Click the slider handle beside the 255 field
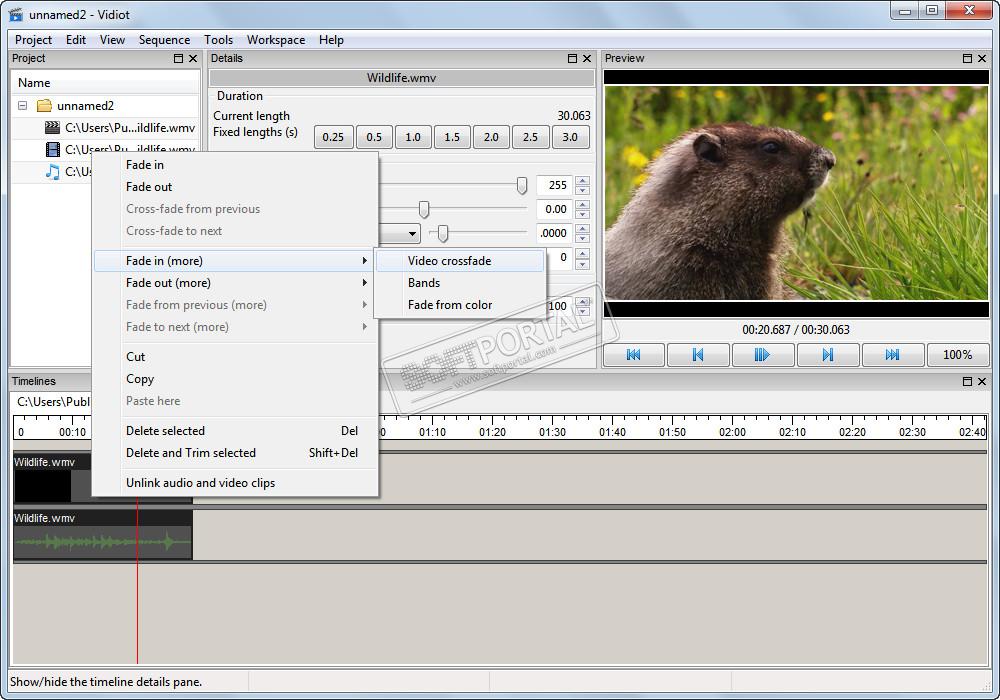This screenshot has width=1000, height=700. 521,185
